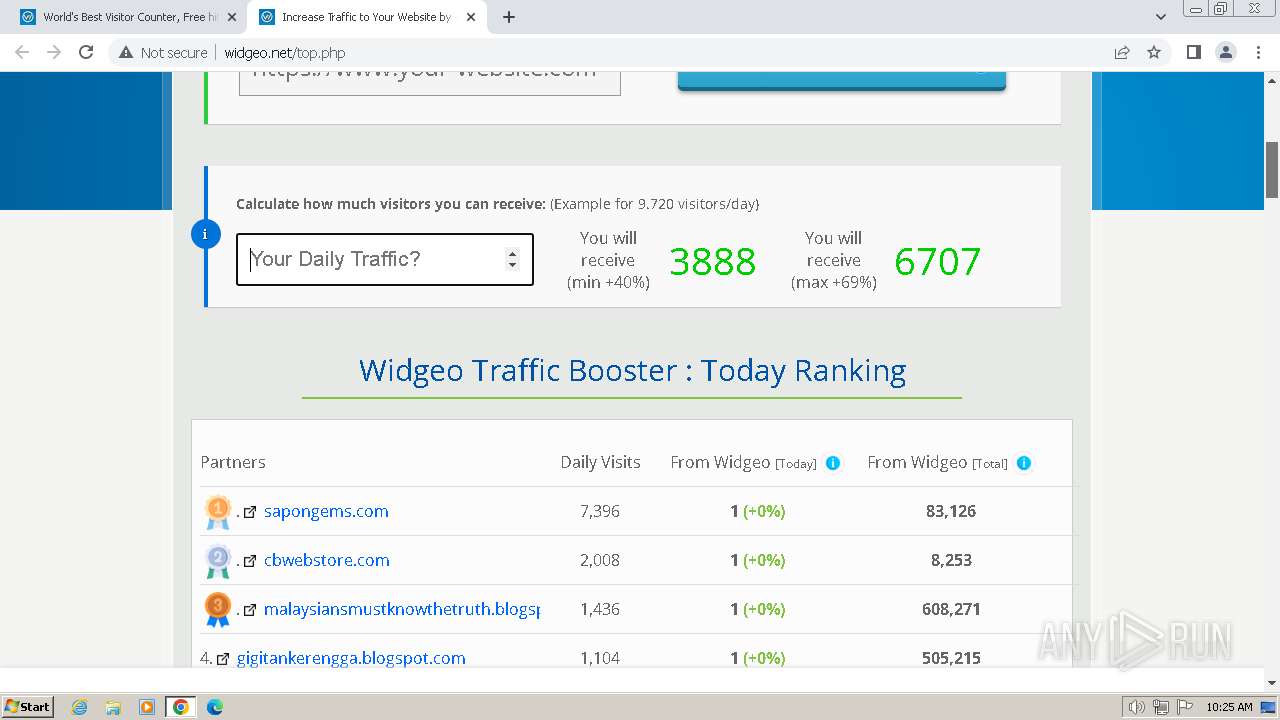Open the gigitankerengga.blogspot.com link

[x=351, y=658]
